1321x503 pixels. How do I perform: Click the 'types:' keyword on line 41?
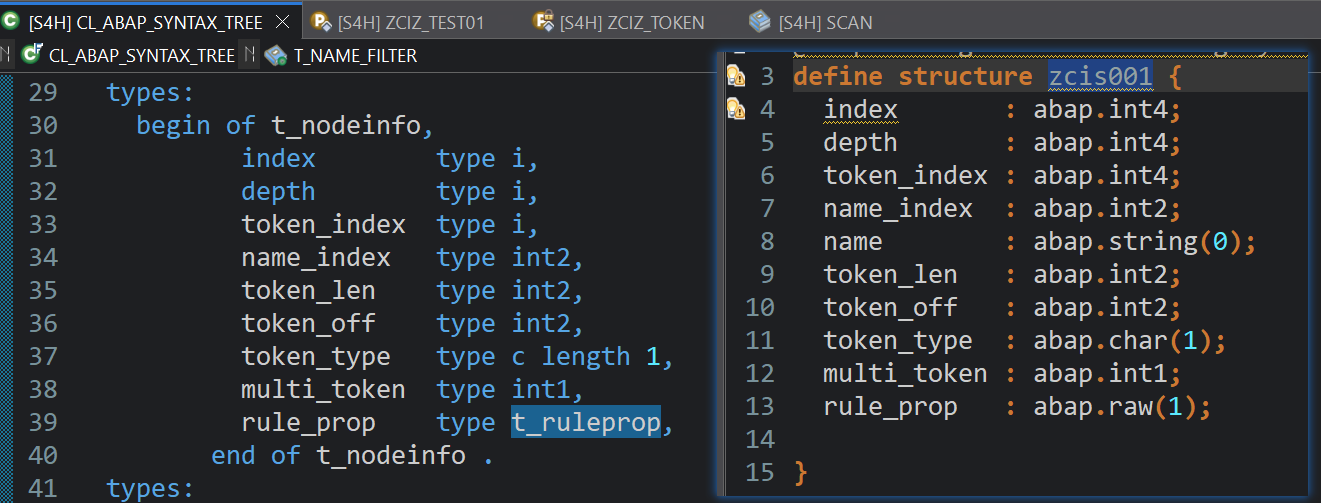[150, 489]
